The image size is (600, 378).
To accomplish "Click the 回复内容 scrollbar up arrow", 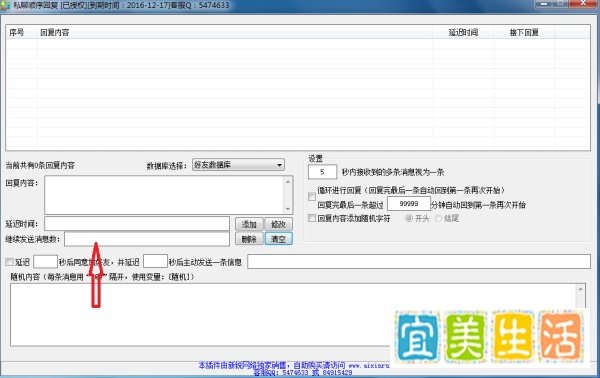I will point(288,181).
